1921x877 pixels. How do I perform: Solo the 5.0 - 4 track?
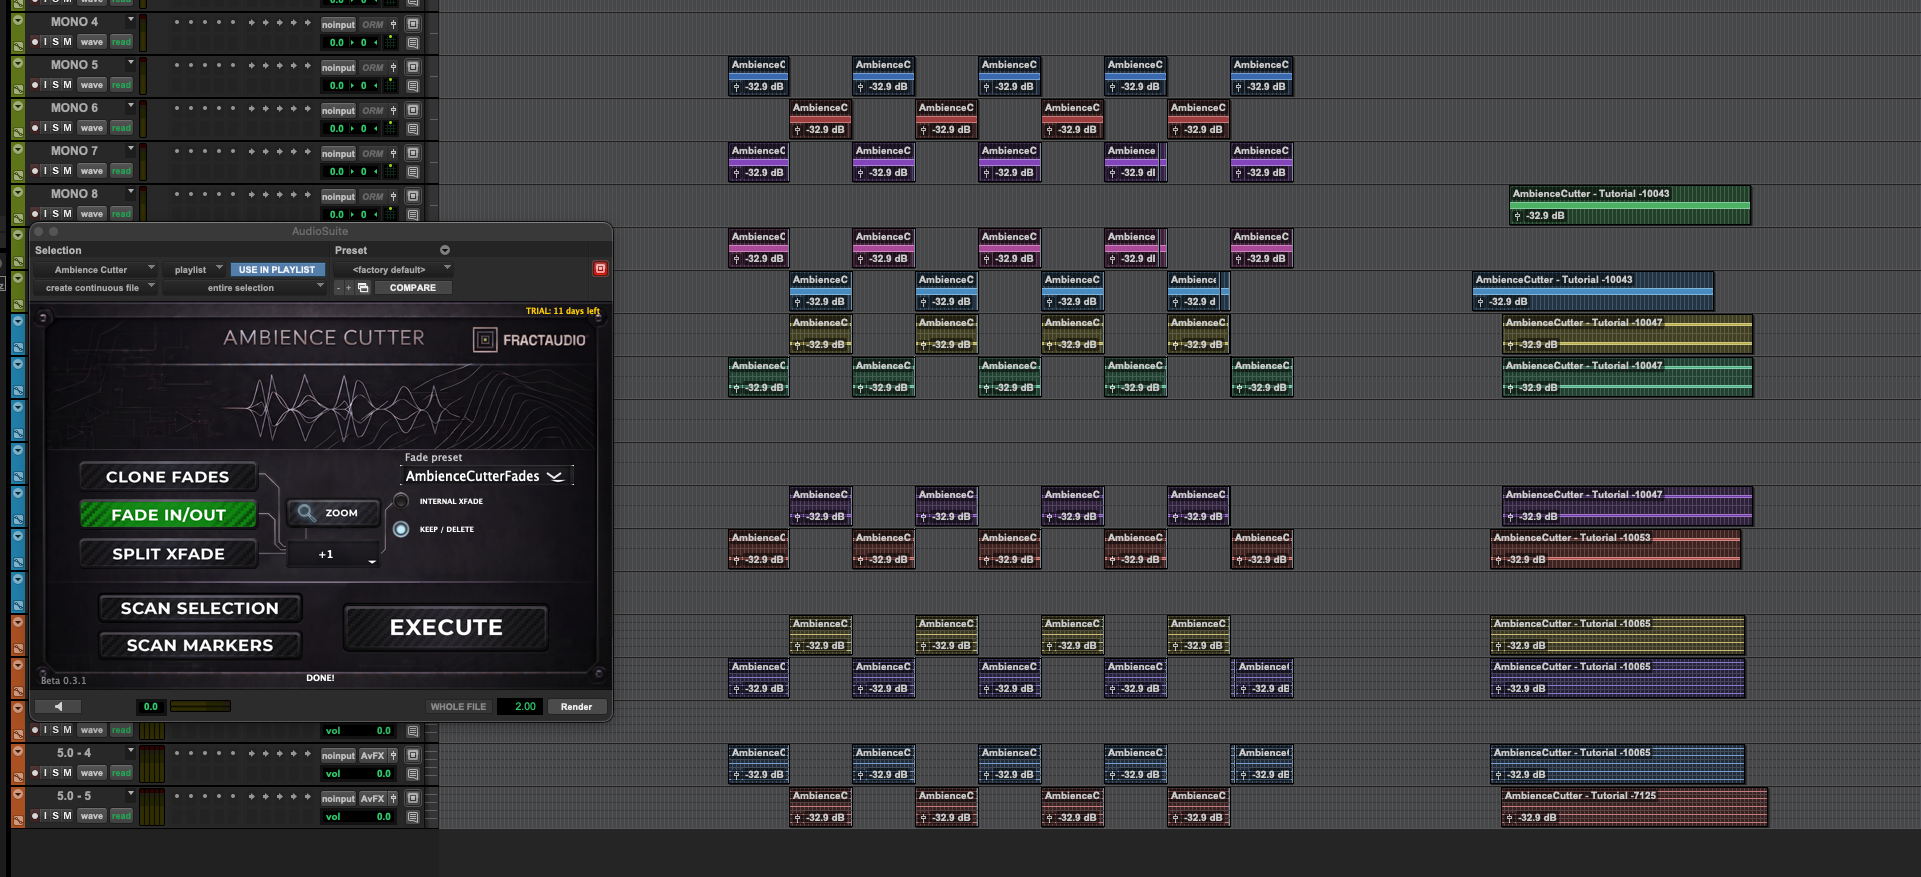(x=56, y=773)
